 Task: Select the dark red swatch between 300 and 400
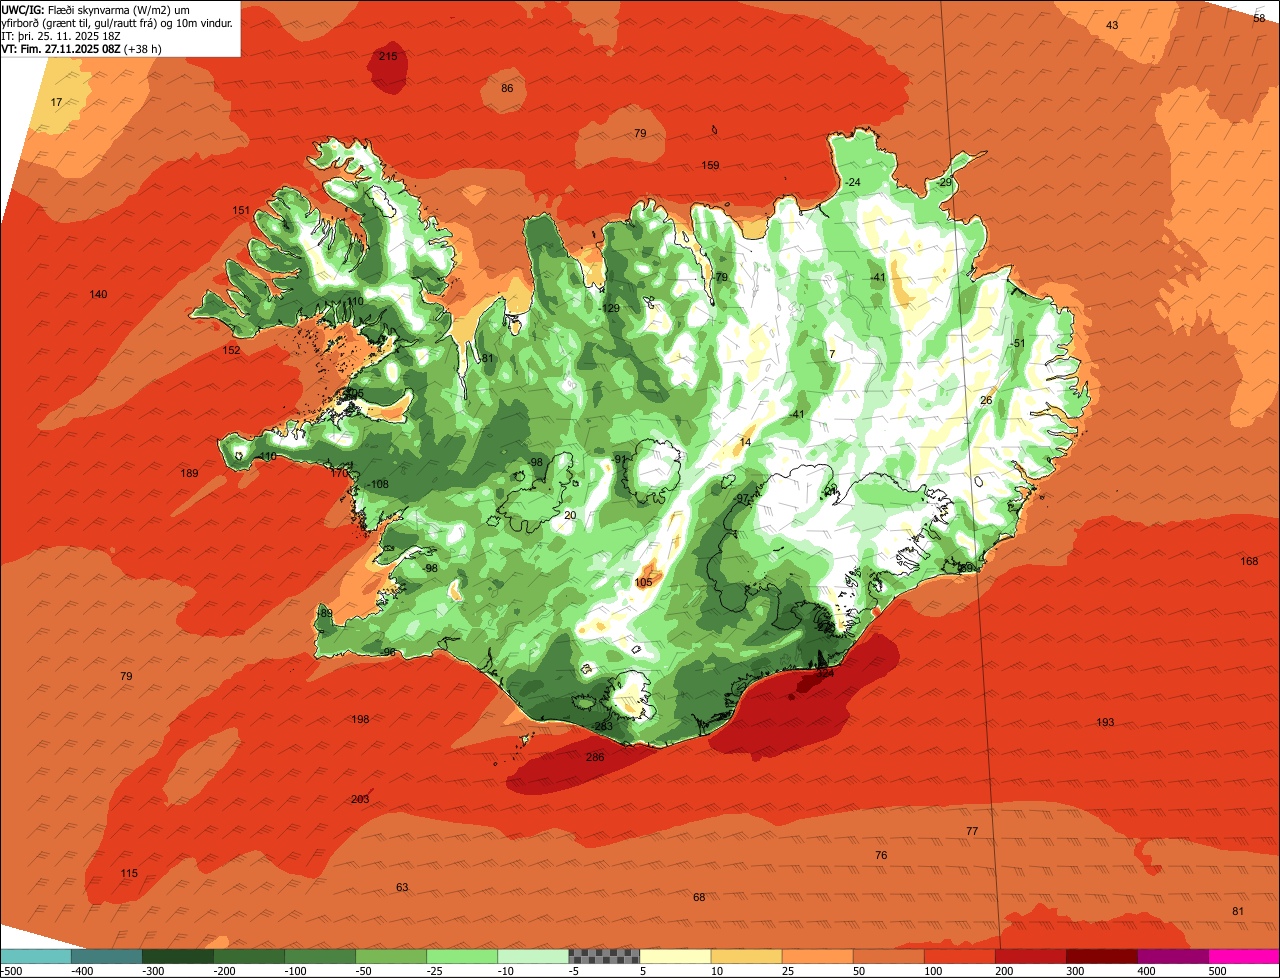click(x=1101, y=956)
